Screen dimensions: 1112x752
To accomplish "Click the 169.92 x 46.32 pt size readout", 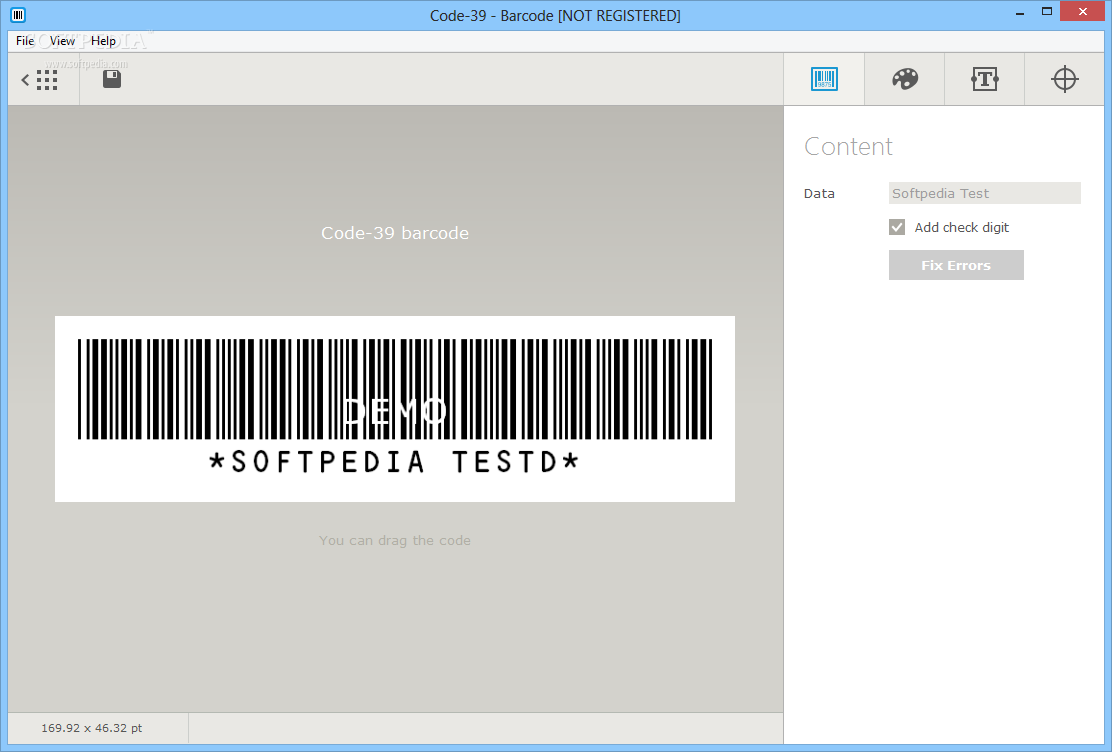I will [x=91, y=728].
